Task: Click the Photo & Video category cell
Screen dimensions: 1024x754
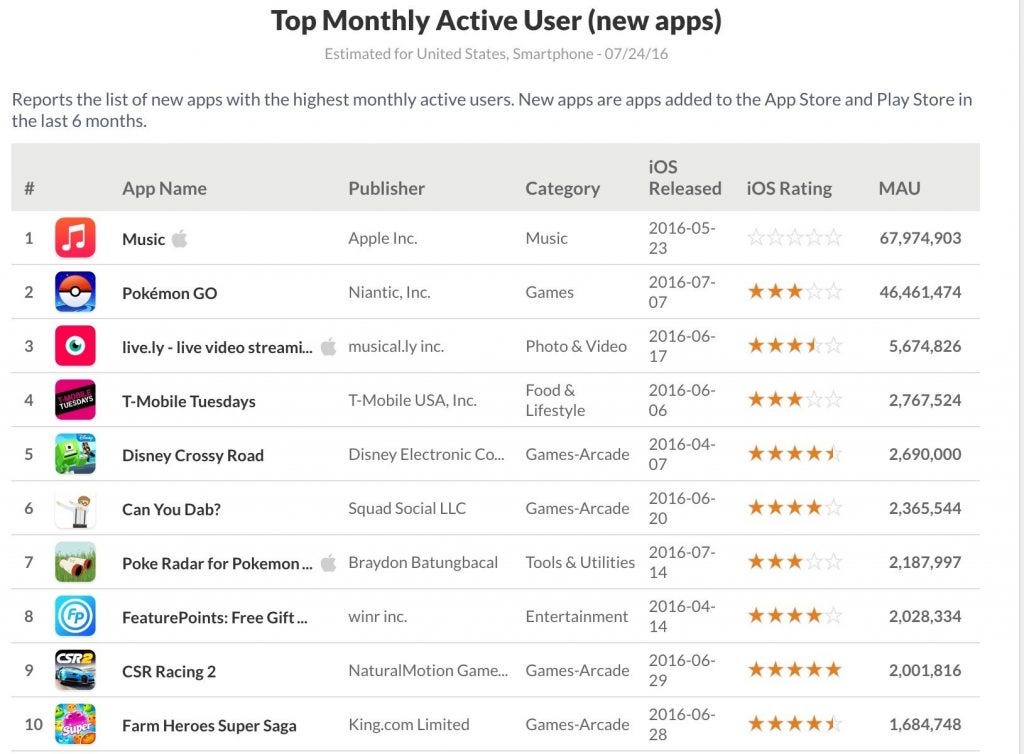Action: (x=576, y=347)
